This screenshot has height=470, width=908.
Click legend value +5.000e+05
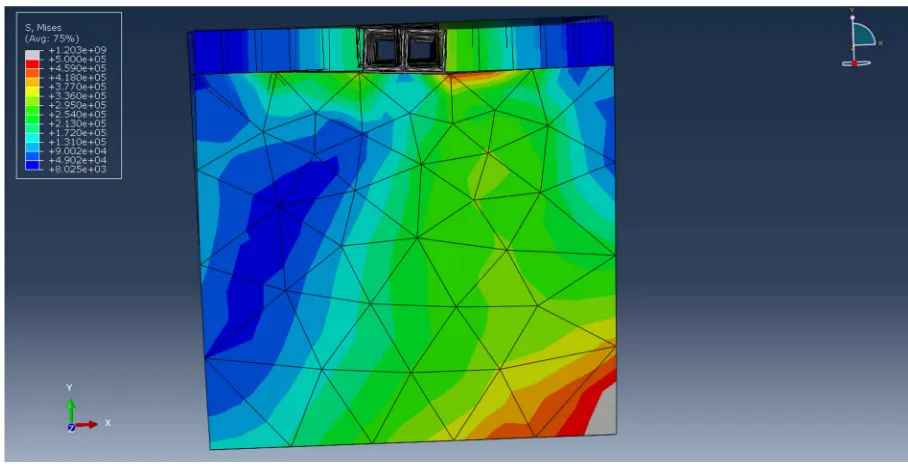click(x=77, y=59)
